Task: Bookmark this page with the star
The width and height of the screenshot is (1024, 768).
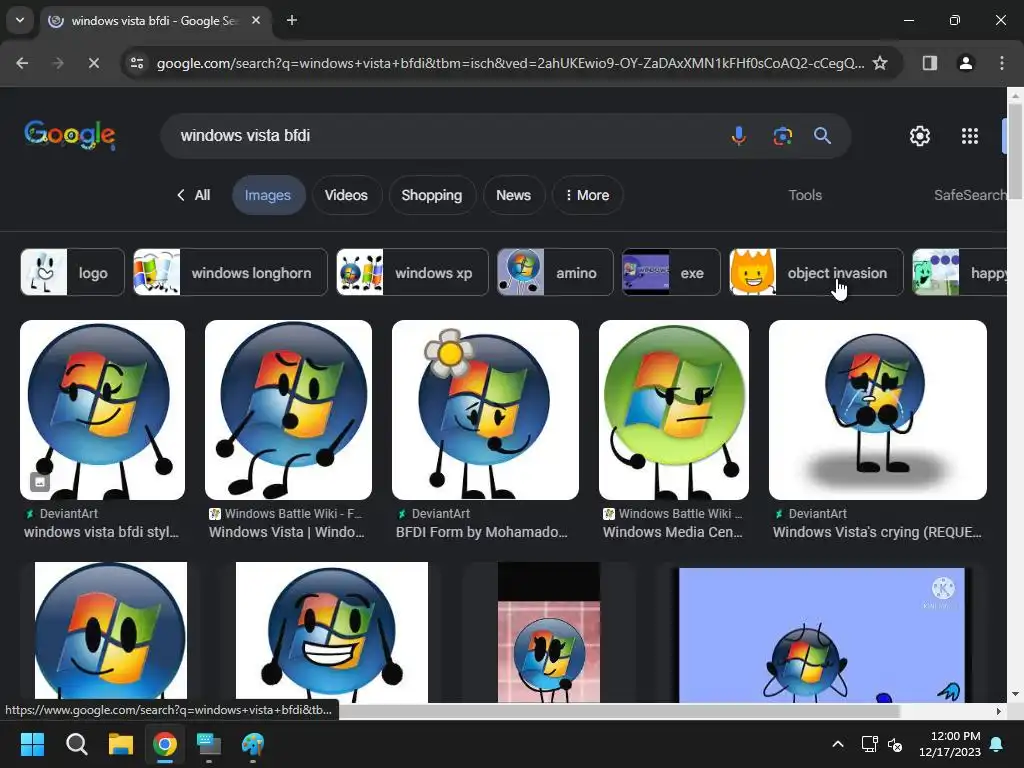Action: click(x=880, y=63)
